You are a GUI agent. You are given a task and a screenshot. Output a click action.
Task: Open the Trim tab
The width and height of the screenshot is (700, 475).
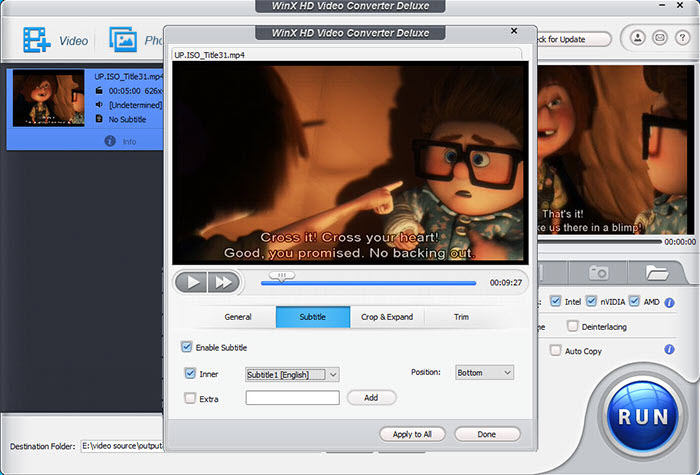tap(461, 317)
